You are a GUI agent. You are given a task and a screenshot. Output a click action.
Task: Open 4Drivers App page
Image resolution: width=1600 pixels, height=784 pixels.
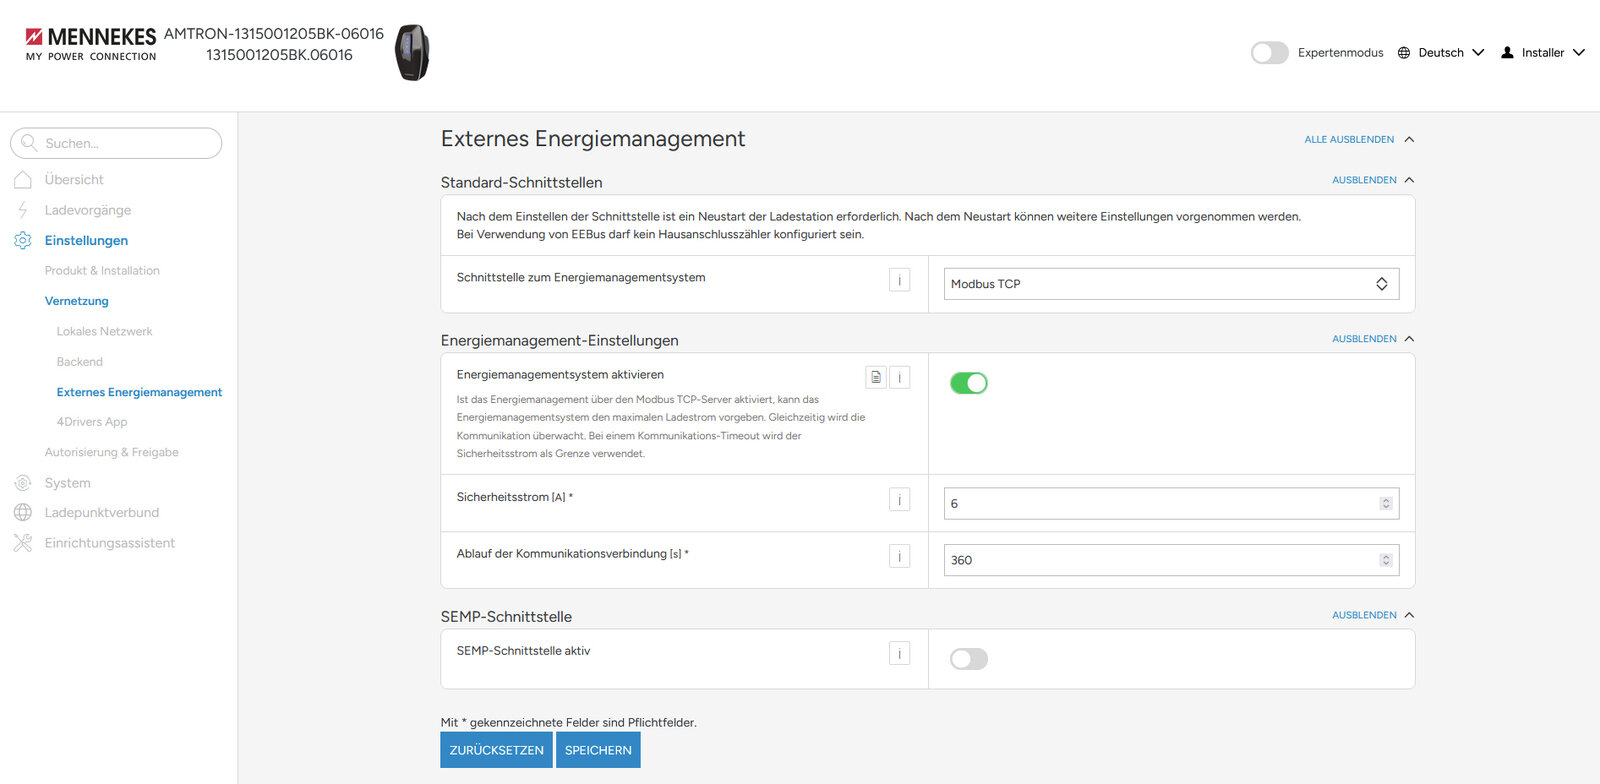tap(92, 422)
